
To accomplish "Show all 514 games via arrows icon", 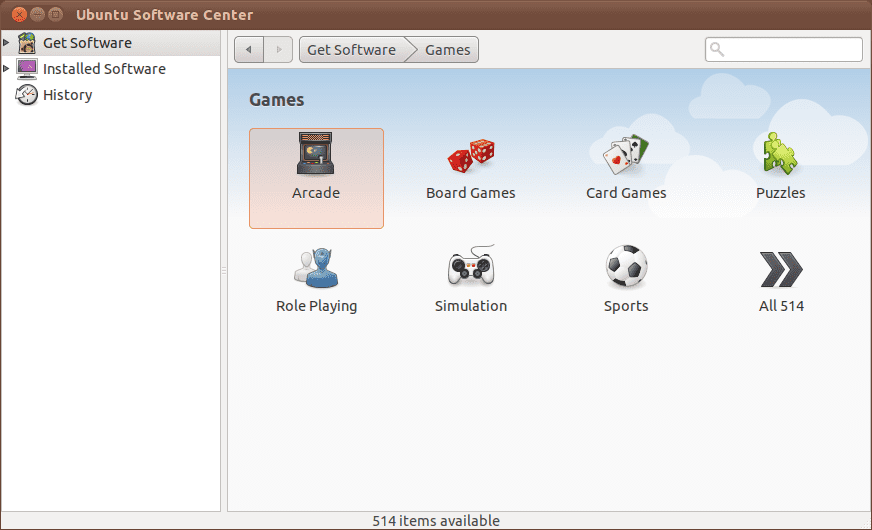I will 781,269.
